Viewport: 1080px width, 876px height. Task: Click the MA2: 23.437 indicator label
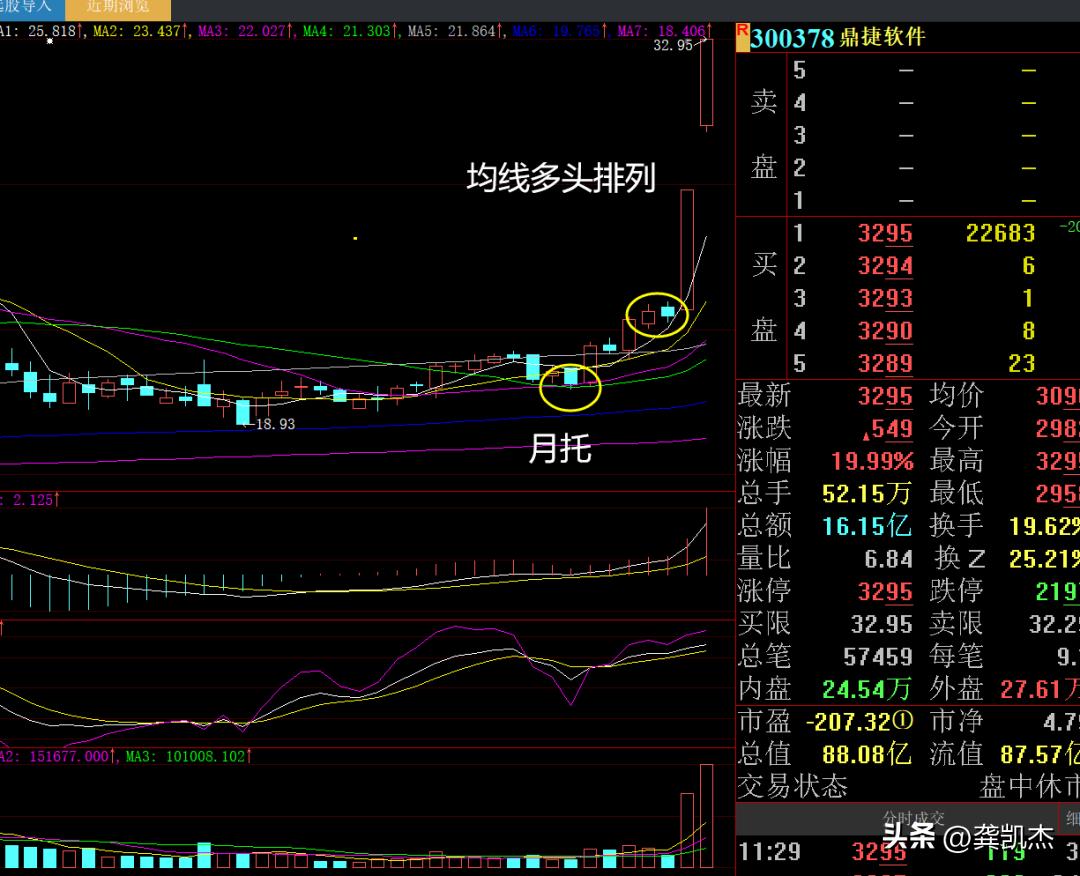click(x=140, y=31)
